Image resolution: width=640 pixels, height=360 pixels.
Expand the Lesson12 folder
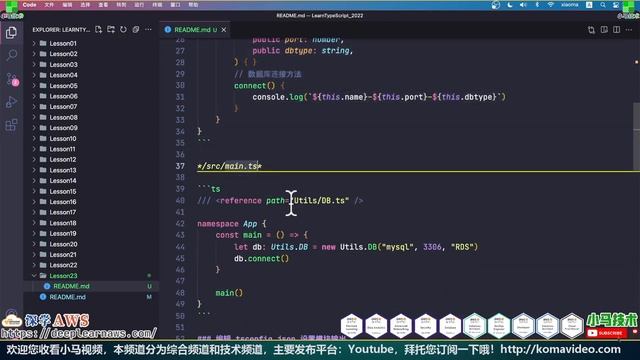pyautogui.click(x=34, y=160)
